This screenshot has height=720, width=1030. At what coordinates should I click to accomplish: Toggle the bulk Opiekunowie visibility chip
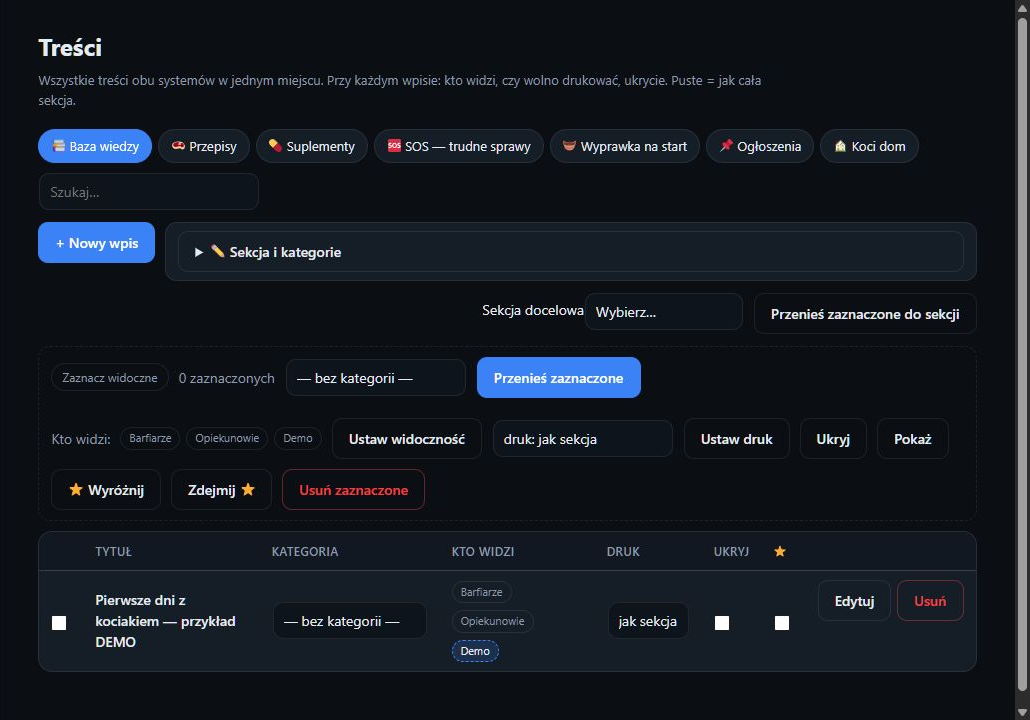point(227,438)
